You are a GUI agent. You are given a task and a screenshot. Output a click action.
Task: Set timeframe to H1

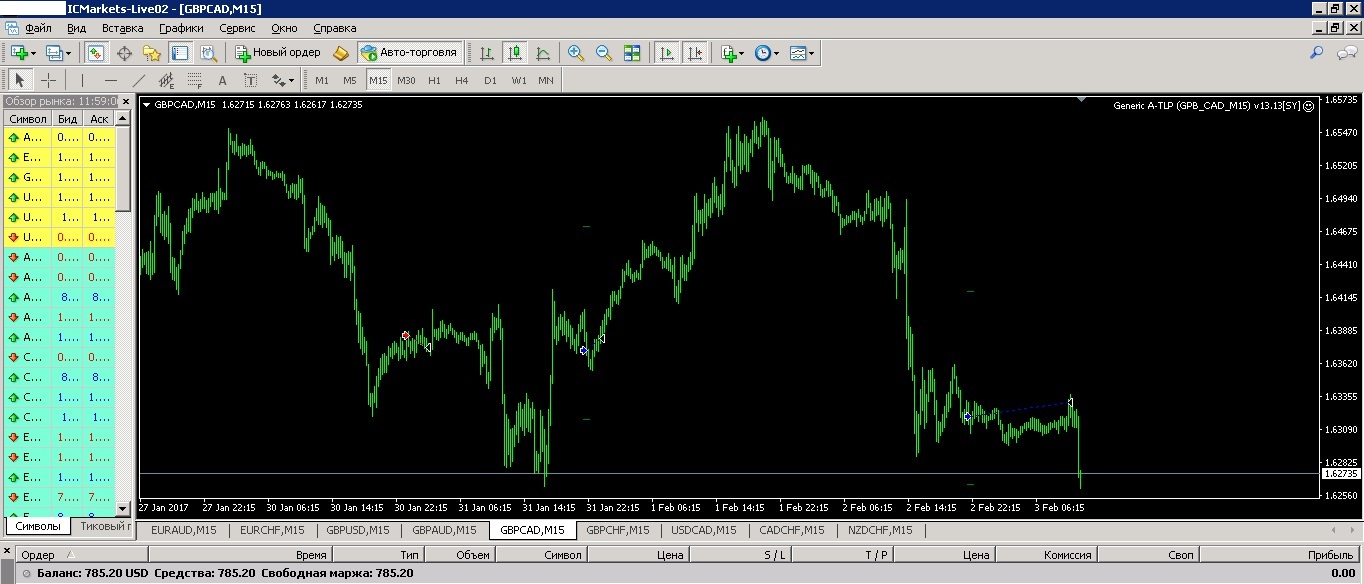(x=434, y=80)
